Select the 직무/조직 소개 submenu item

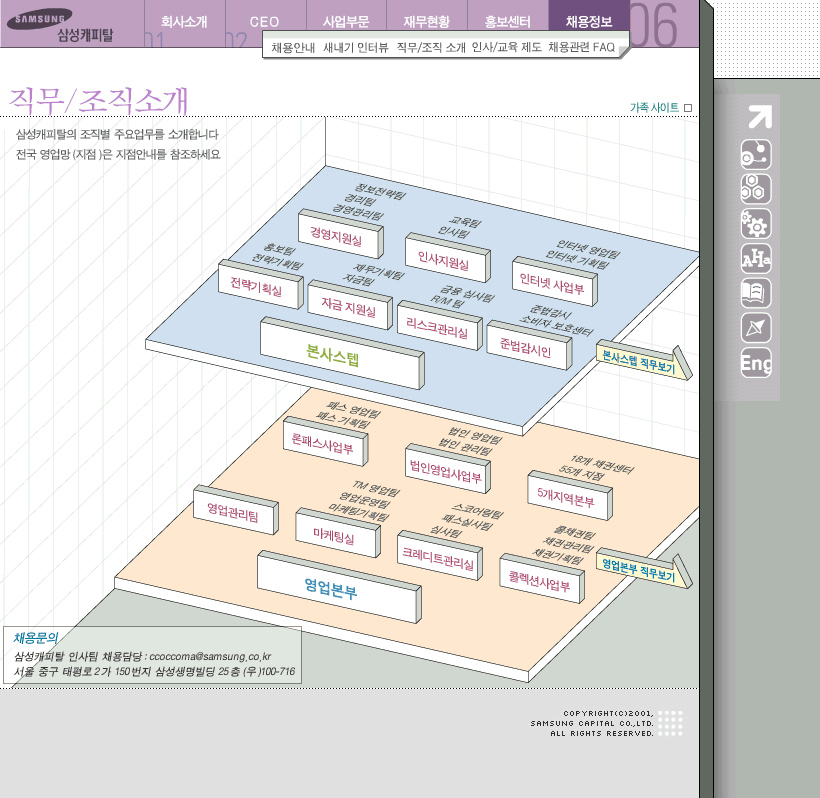pos(431,48)
